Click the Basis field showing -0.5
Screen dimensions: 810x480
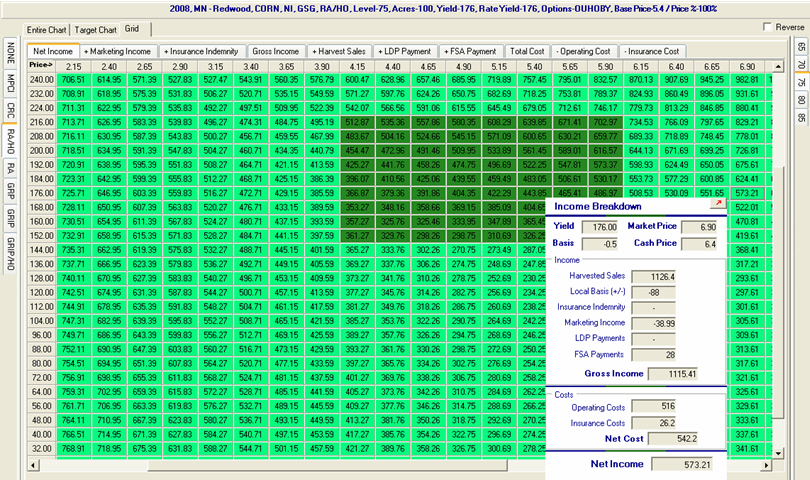600,244
